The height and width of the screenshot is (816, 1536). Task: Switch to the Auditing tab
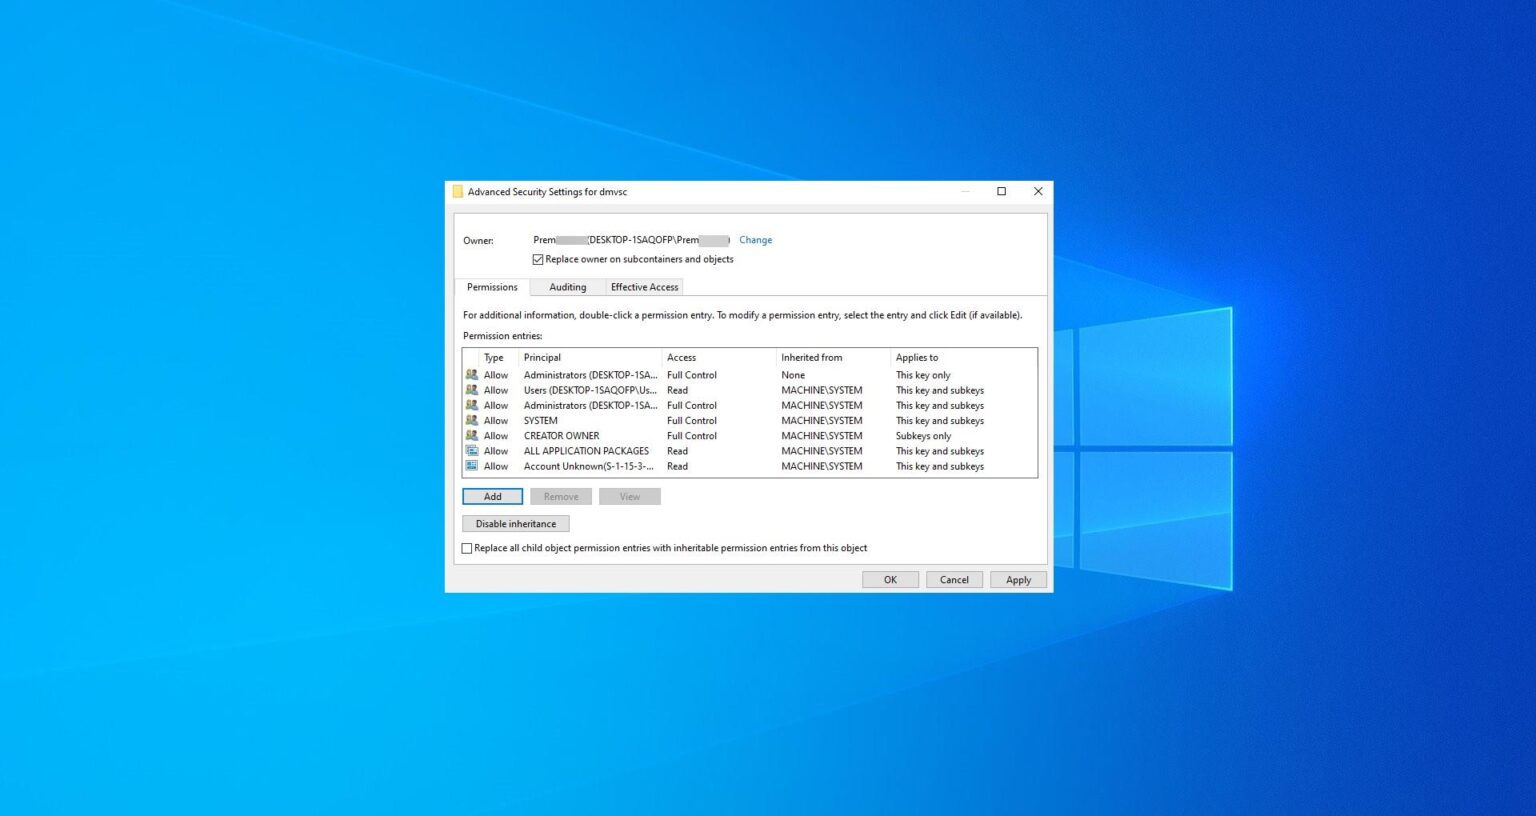tap(567, 287)
